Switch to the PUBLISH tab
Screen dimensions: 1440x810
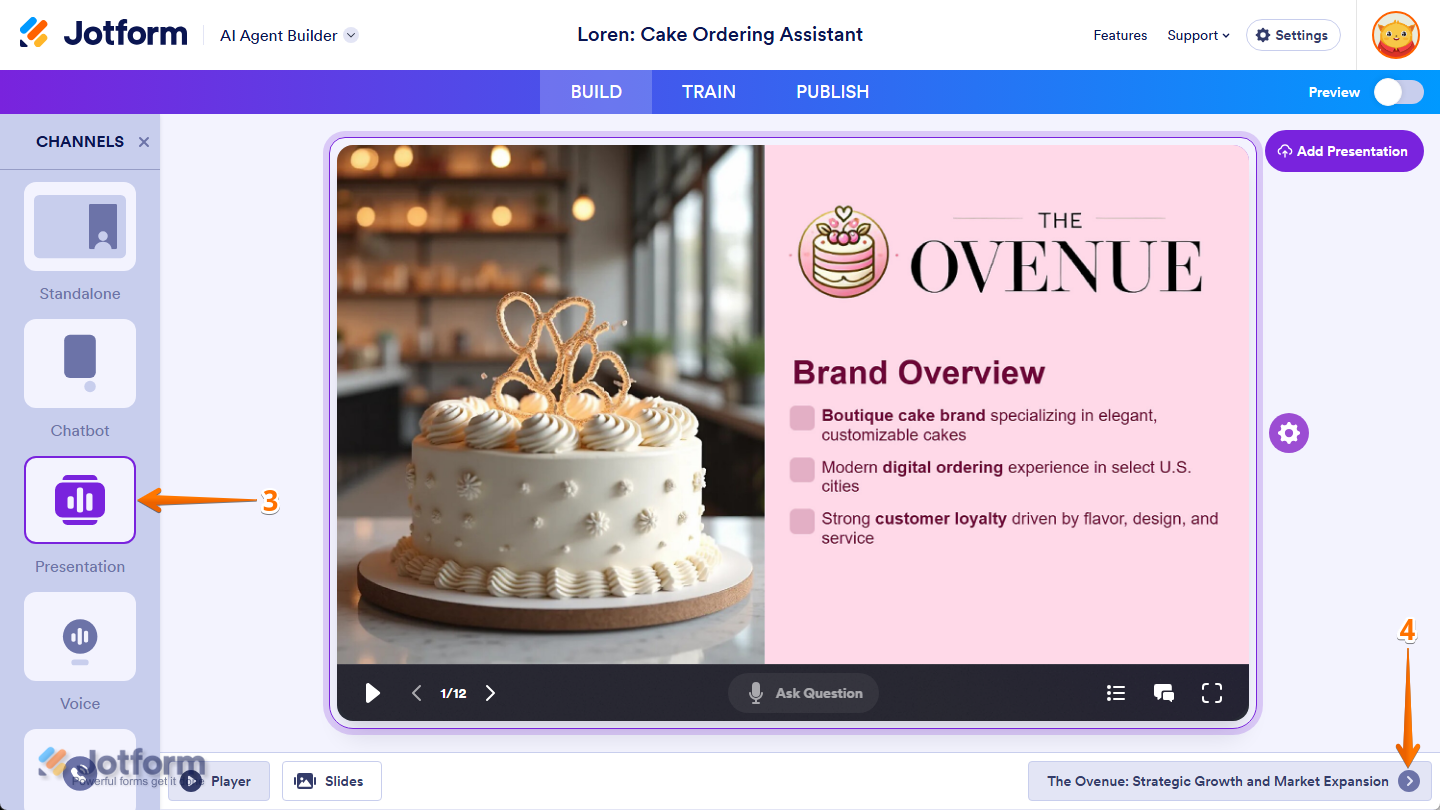click(833, 92)
